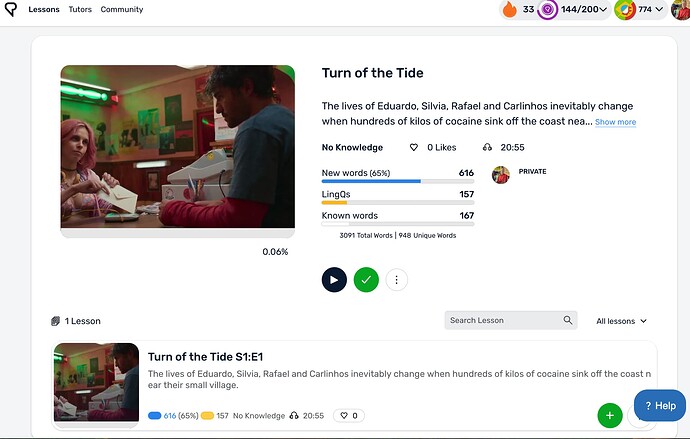Click the New words progress bar

398,181
